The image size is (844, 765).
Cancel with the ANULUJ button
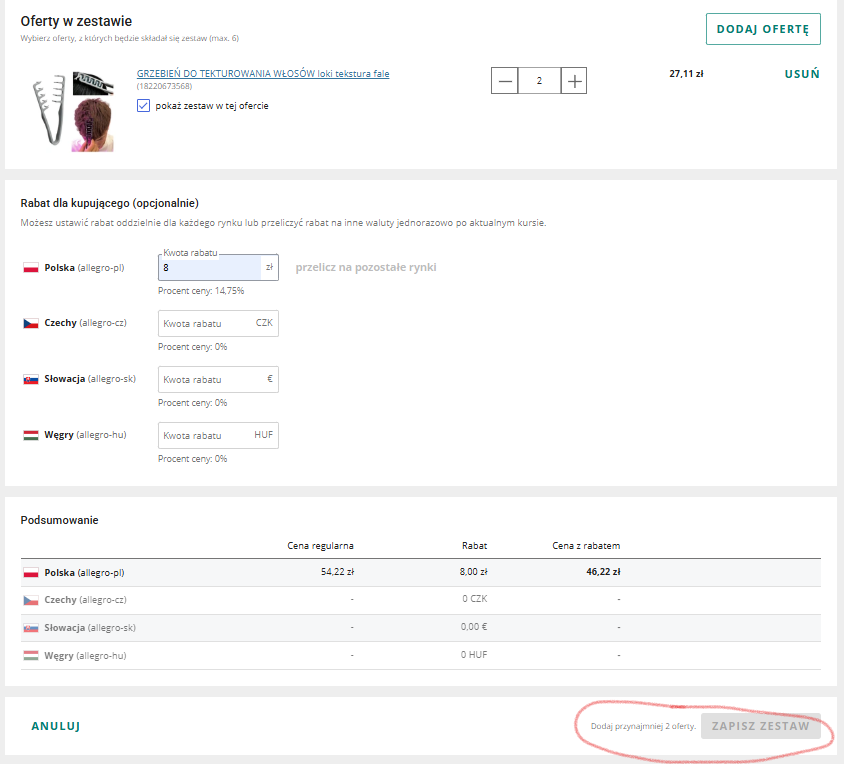click(x=56, y=726)
